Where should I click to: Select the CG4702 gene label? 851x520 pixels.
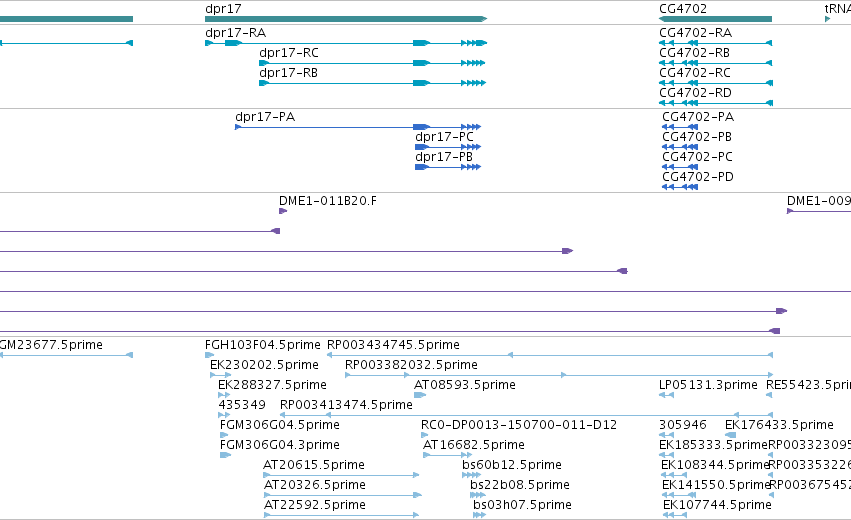[x=683, y=9]
